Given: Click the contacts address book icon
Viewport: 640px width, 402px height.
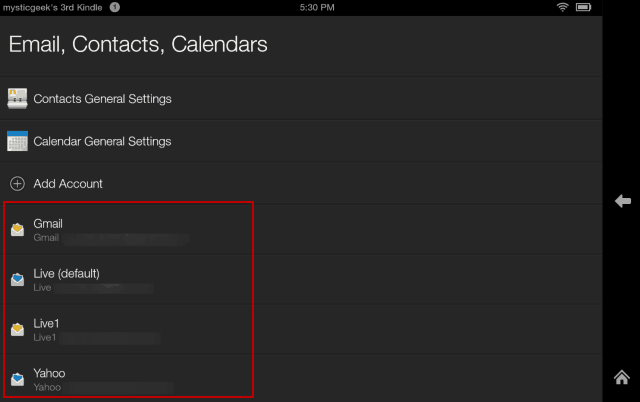Looking at the screenshot, I should coord(17,99).
